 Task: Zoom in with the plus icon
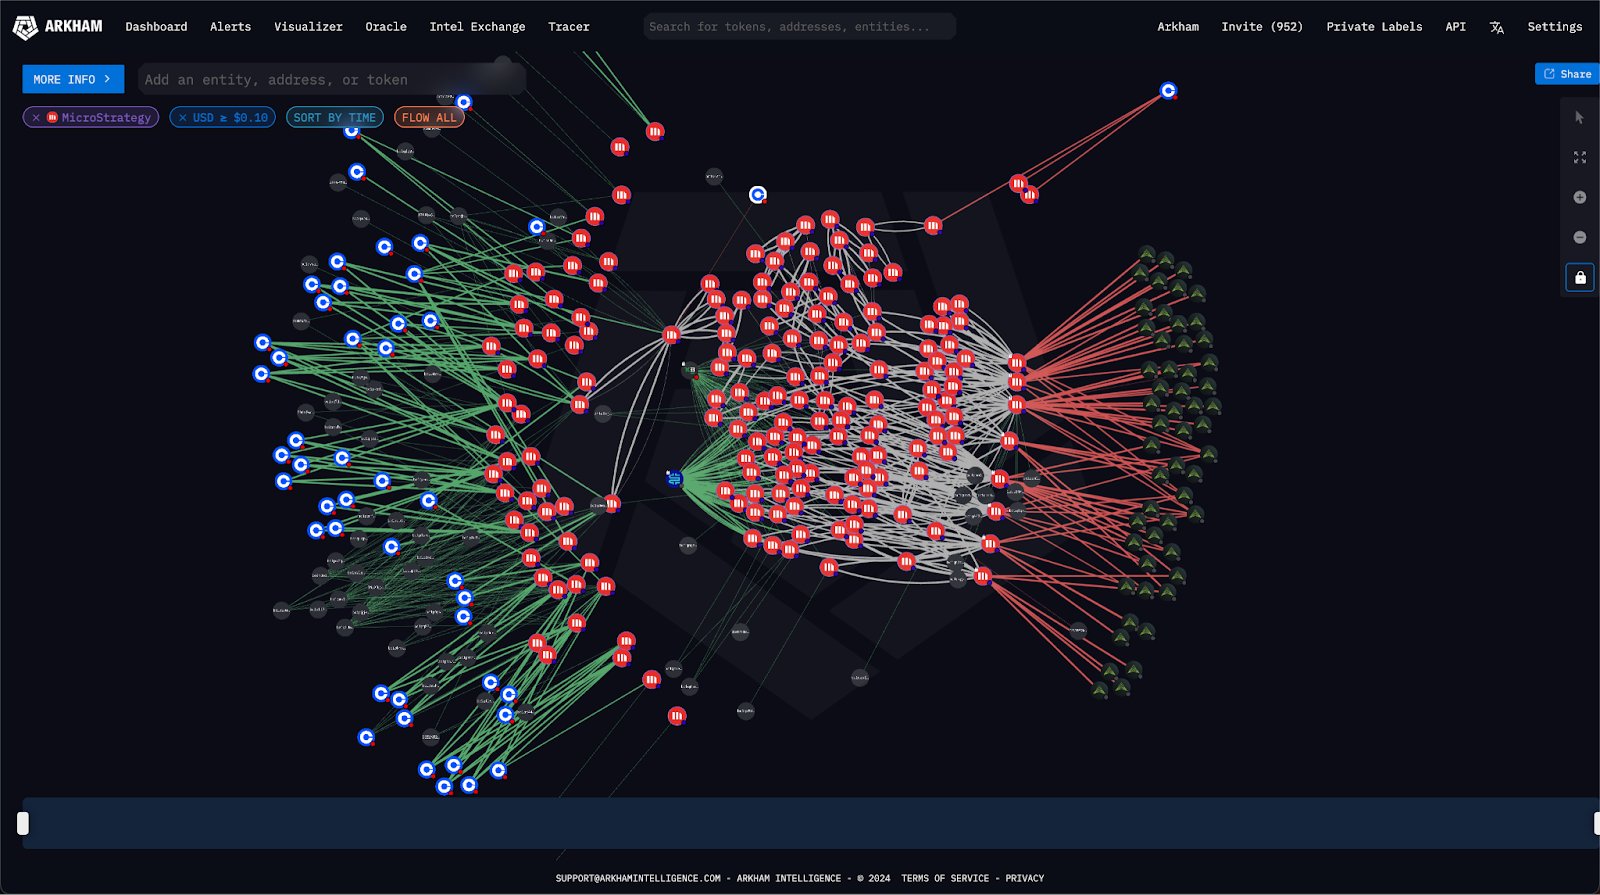(x=1580, y=197)
